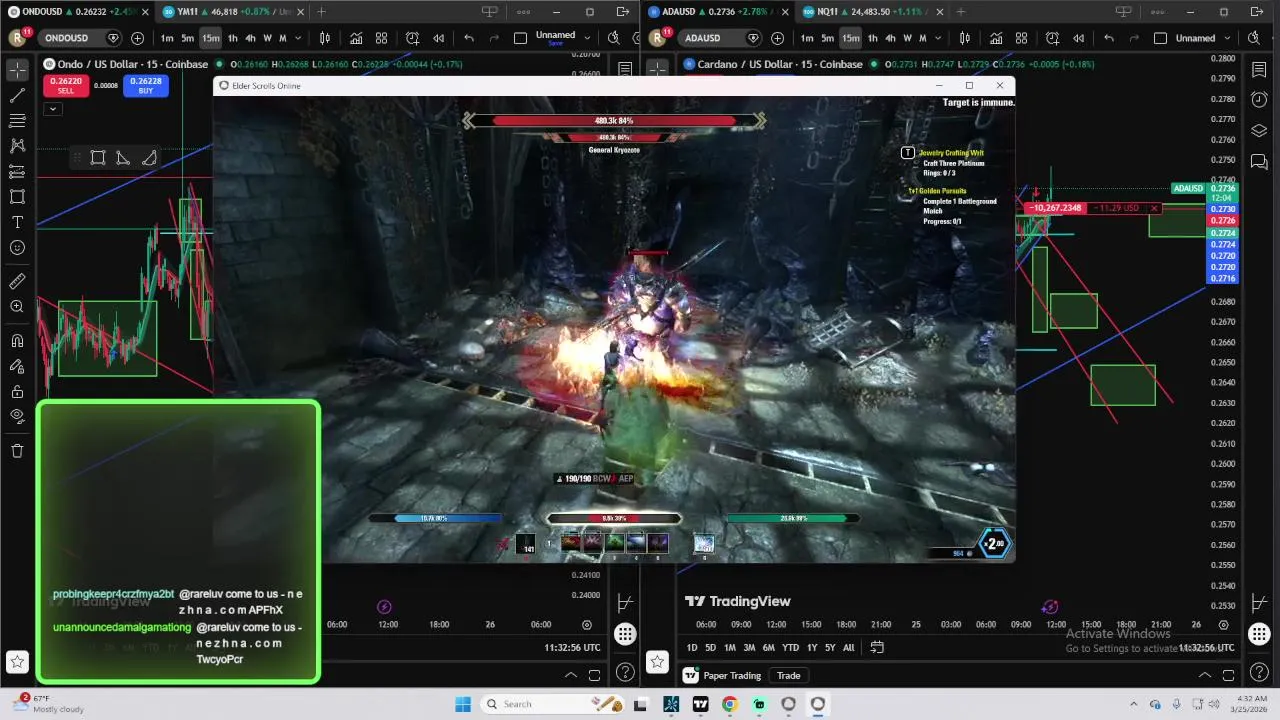Screen dimensions: 1280x720
Task: Open candlestick chart type menu in ONDOUSD window
Action: (x=324, y=38)
